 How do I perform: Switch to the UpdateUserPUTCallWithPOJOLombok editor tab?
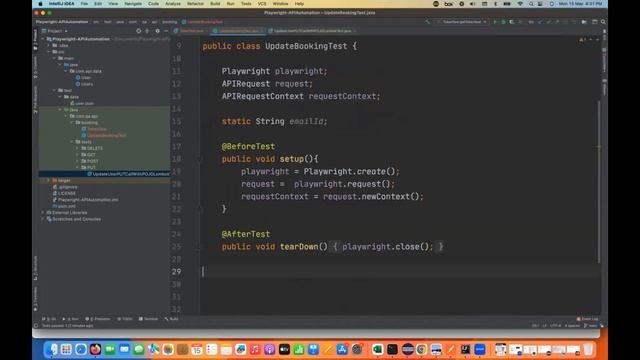313,31
